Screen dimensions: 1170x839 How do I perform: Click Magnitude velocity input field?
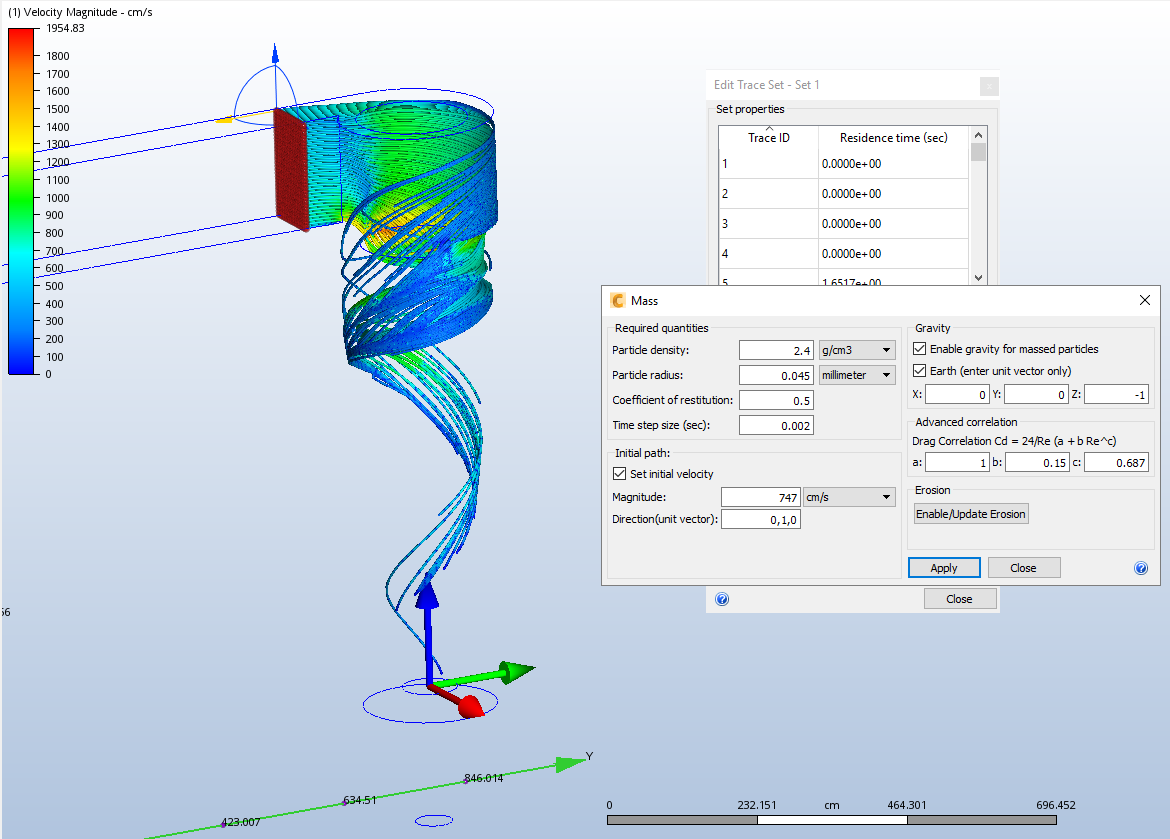(x=760, y=497)
